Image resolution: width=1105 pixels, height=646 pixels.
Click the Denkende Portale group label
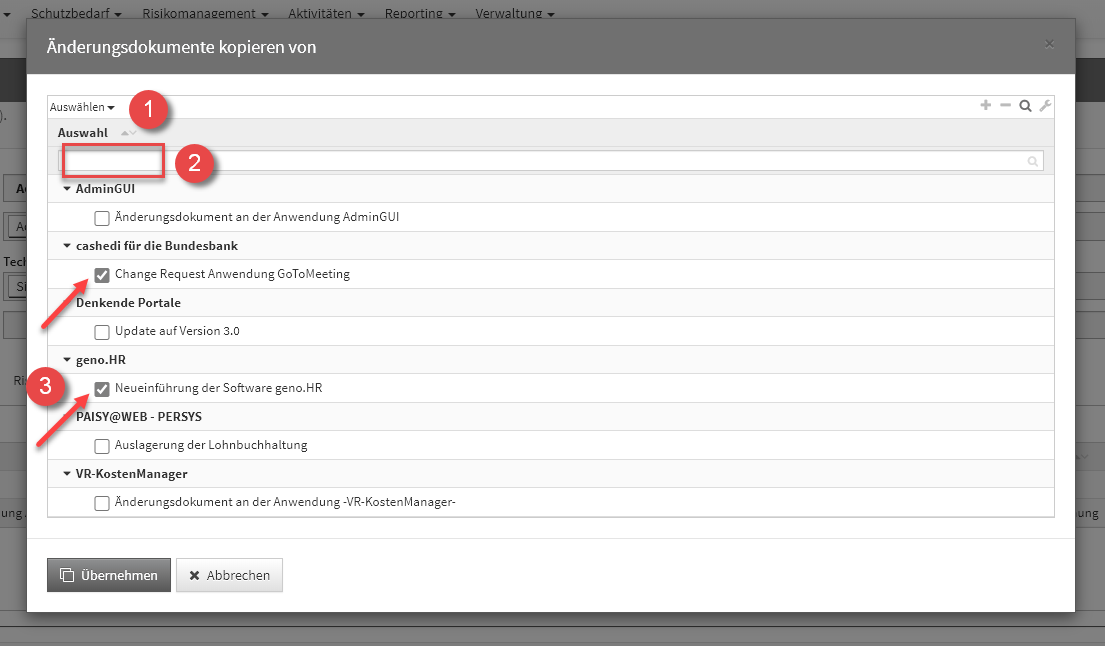(x=128, y=303)
